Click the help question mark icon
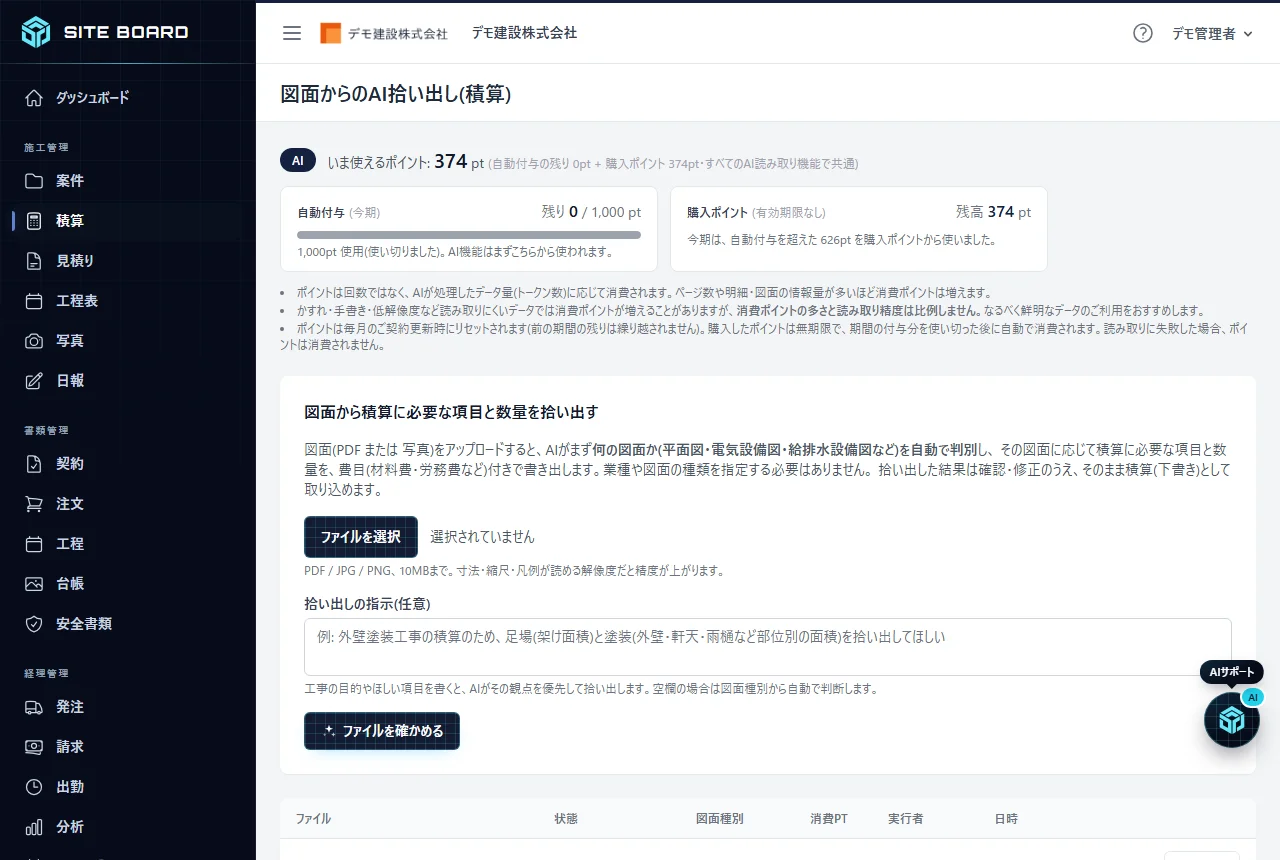This screenshot has width=1280, height=860. [1143, 33]
